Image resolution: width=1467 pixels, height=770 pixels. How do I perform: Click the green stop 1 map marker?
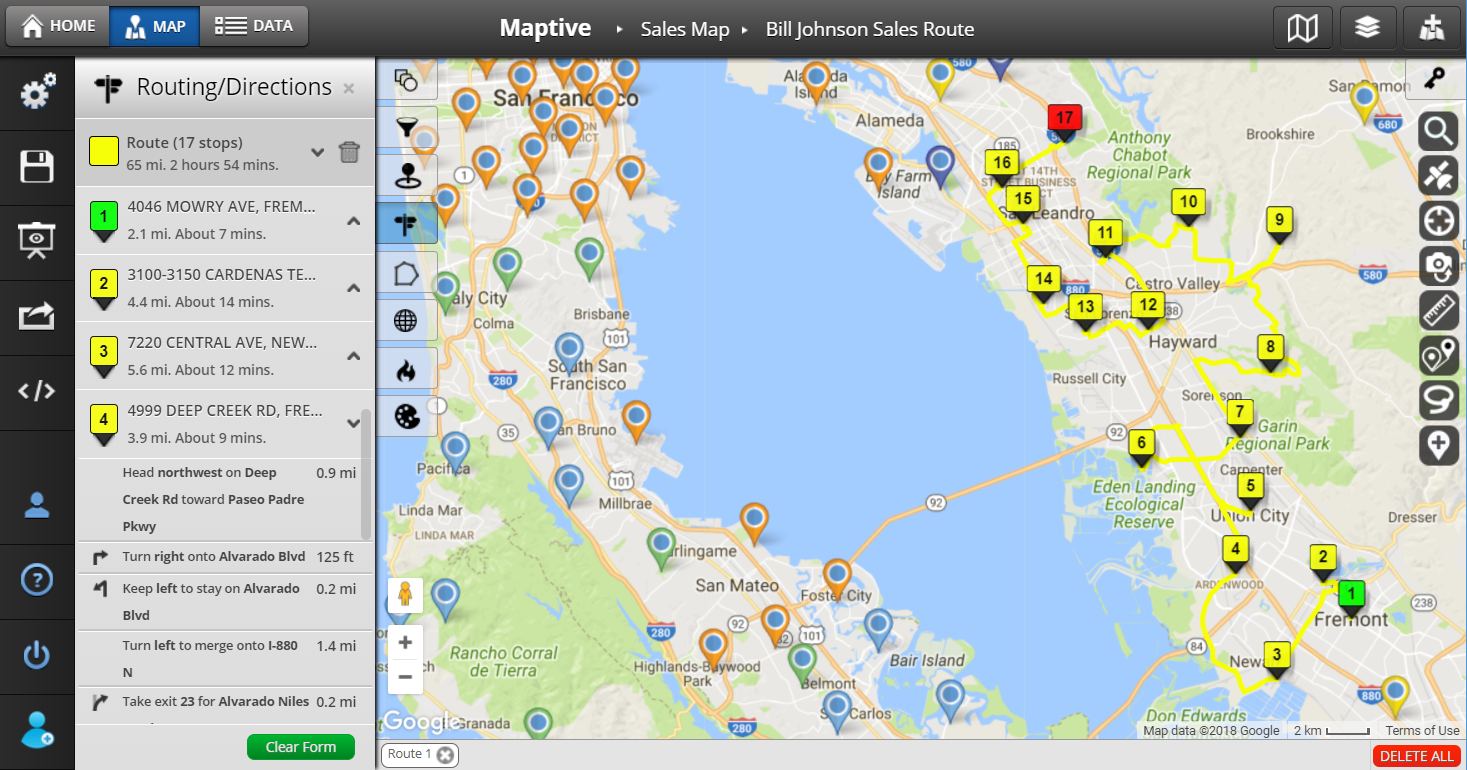(1351, 598)
